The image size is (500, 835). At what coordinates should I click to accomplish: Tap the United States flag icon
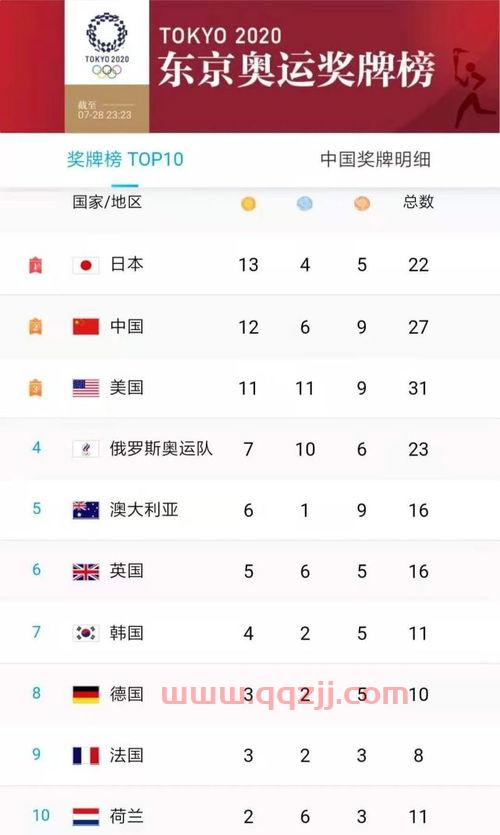tap(86, 388)
